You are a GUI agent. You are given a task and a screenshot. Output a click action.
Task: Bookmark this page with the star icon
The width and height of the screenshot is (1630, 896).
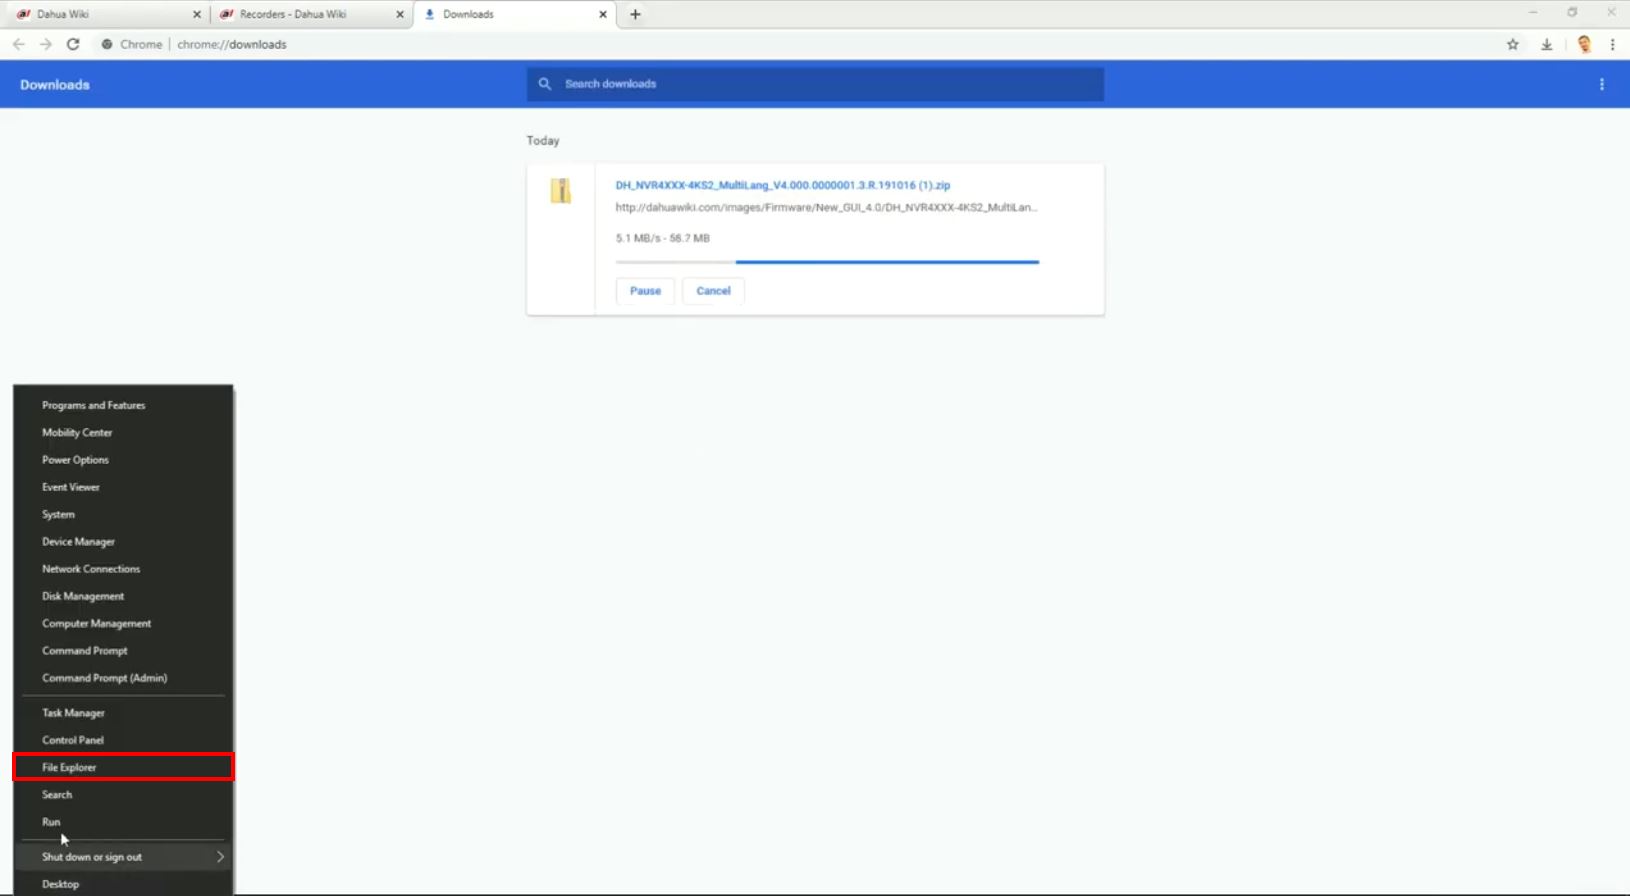point(1513,44)
